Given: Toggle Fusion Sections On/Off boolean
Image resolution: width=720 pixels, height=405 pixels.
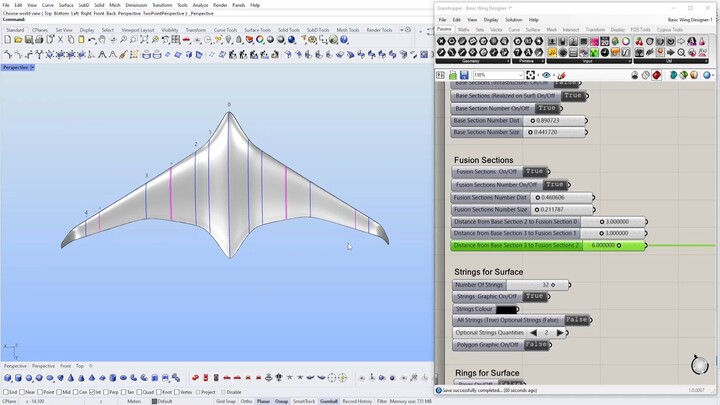Looking at the screenshot, I should (534, 172).
